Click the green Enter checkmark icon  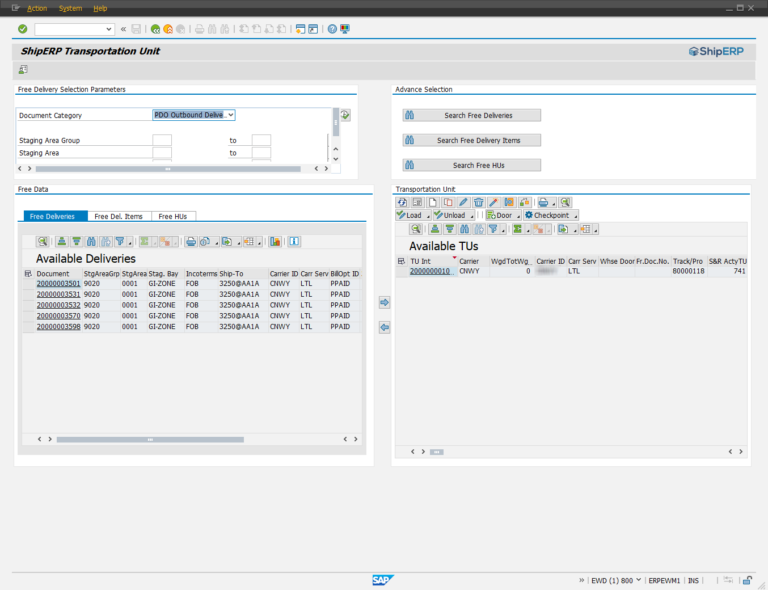pos(23,29)
